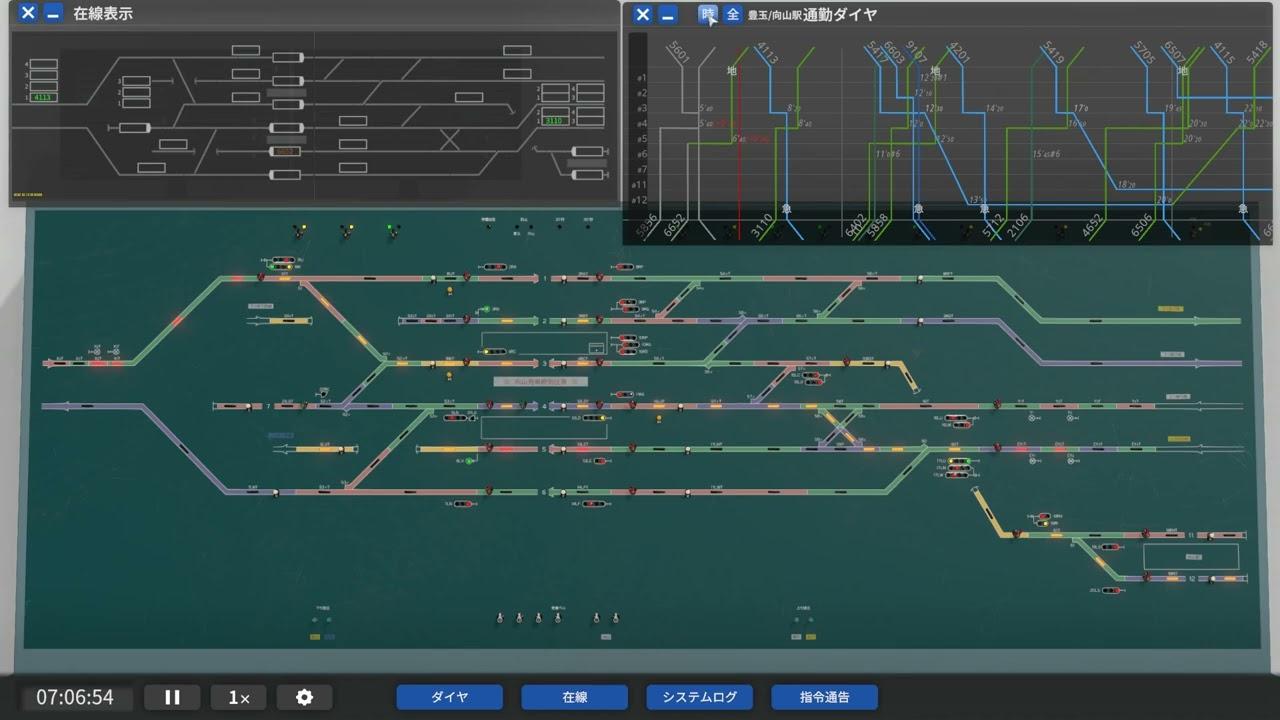Image resolution: width=1280 pixels, height=720 pixels.
Task: Click train number 4115 in the diagram
Action: [1222, 54]
